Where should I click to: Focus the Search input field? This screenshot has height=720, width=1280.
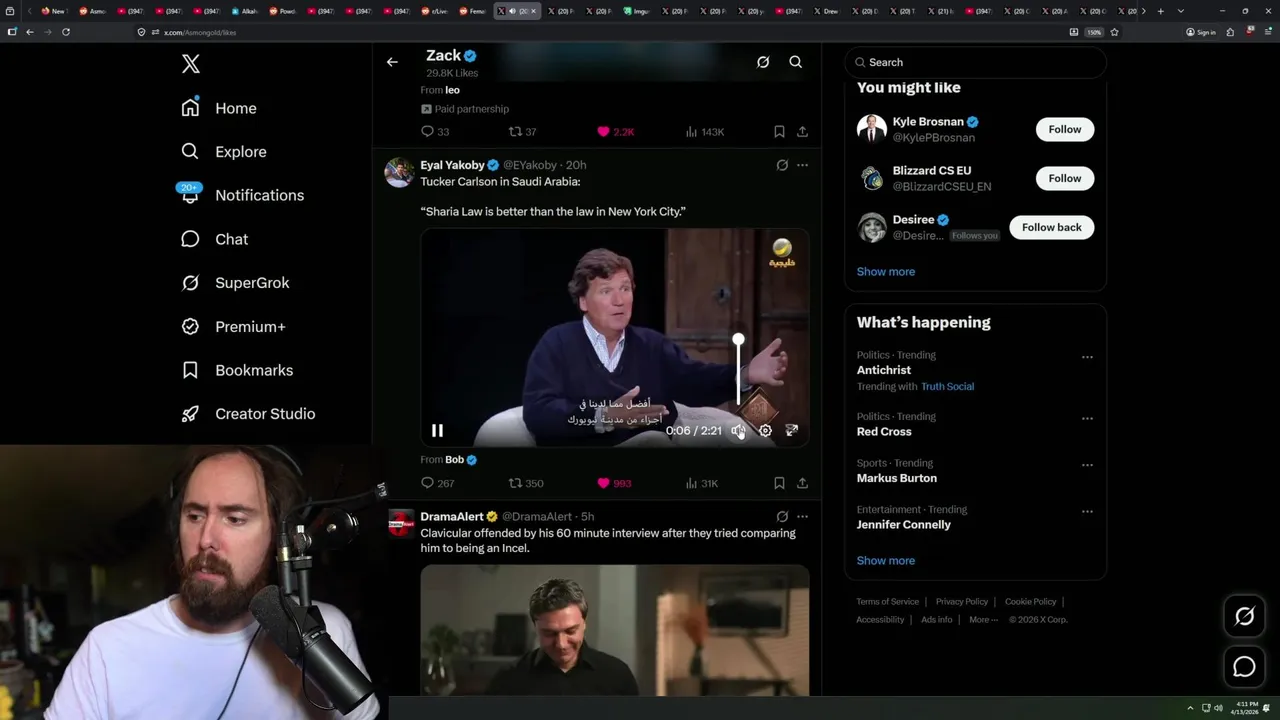(975, 62)
